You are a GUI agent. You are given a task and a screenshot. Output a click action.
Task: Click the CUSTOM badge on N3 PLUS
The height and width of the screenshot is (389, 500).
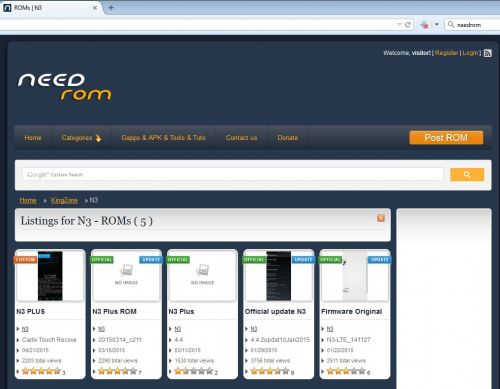point(25,260)
